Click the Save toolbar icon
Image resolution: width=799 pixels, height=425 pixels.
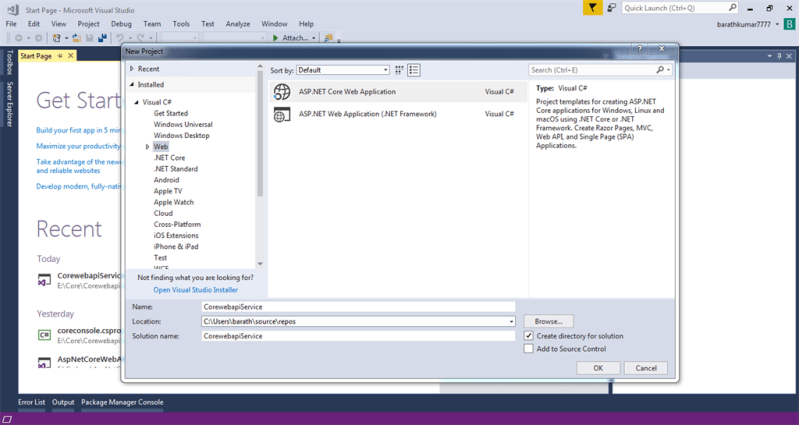point(89,38)
